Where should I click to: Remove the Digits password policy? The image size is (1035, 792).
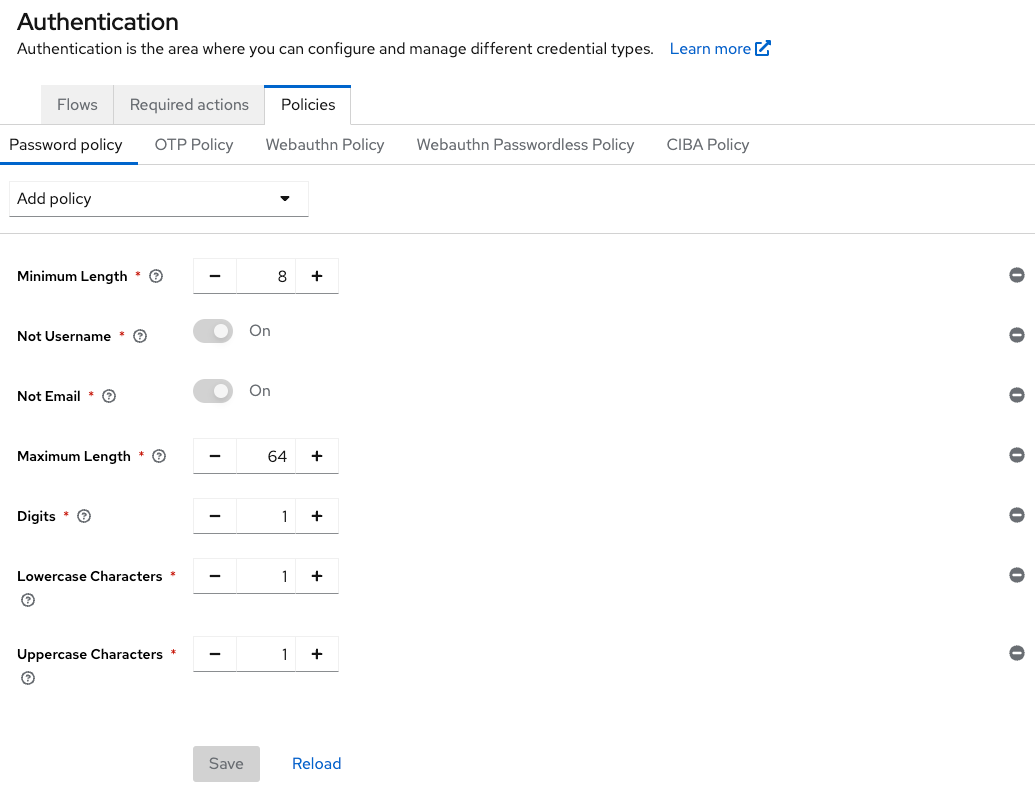pos(1016,515)
